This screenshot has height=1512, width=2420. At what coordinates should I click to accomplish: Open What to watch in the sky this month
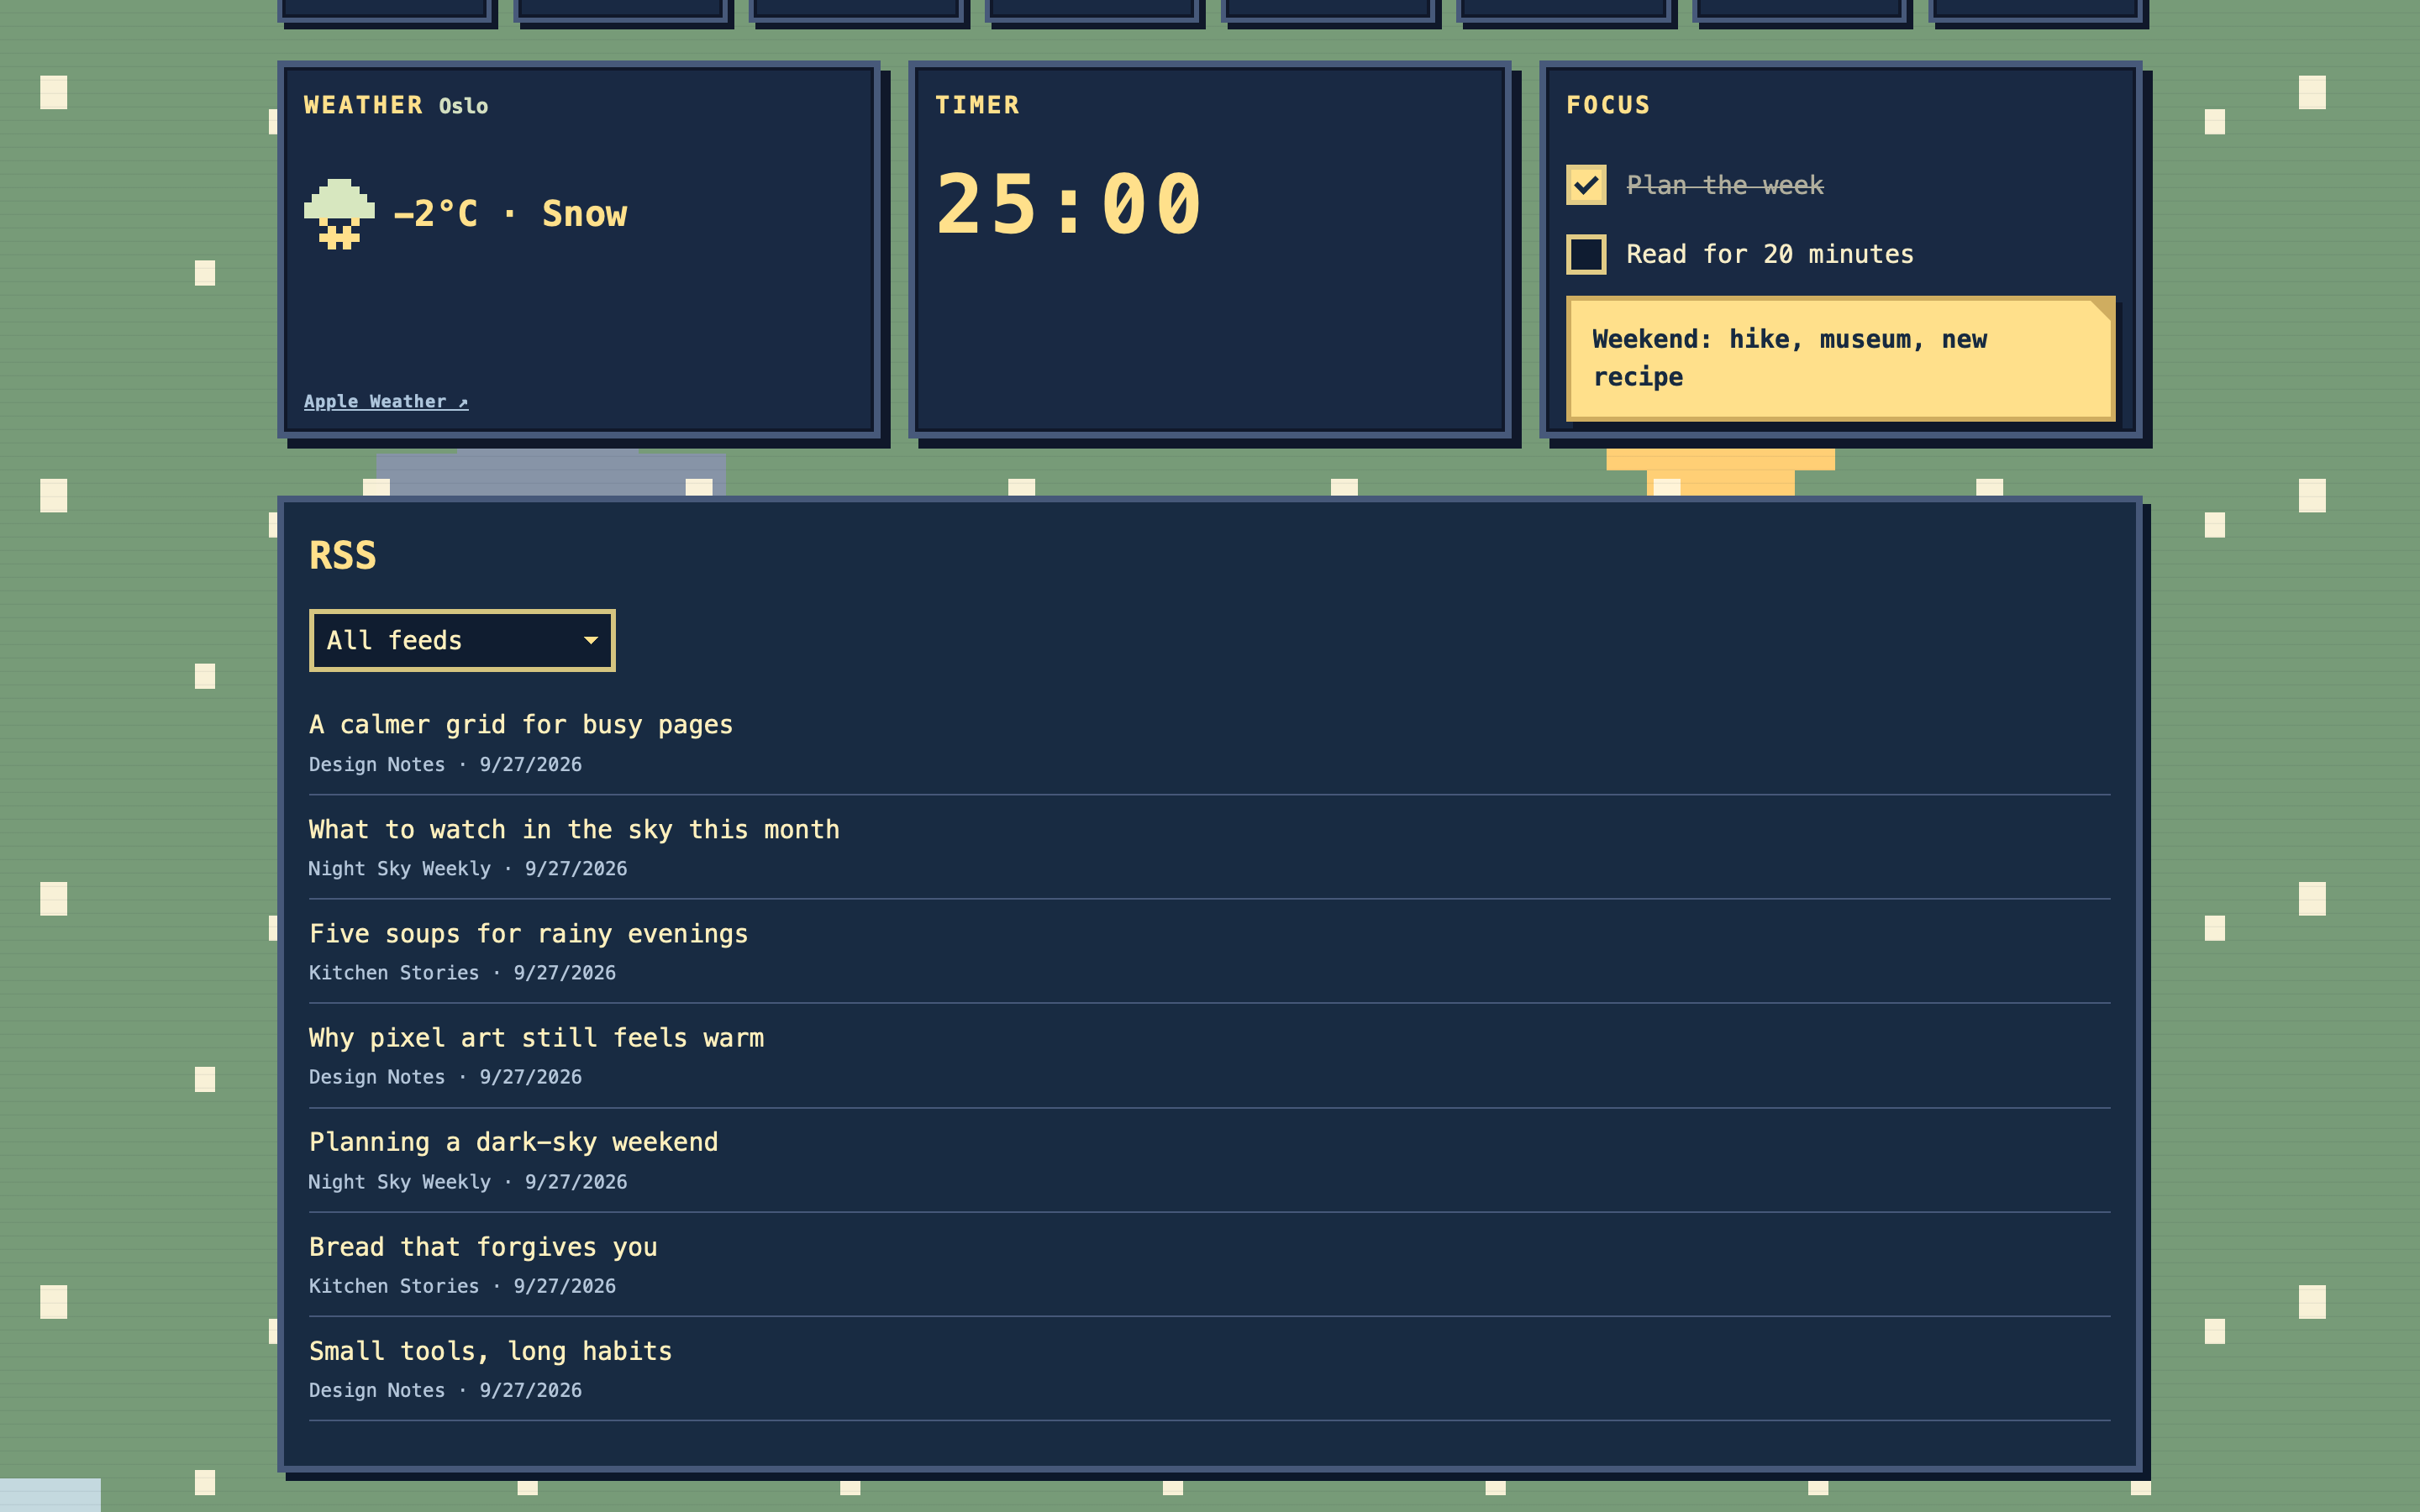pyautogui.click(x=574, y=829)
